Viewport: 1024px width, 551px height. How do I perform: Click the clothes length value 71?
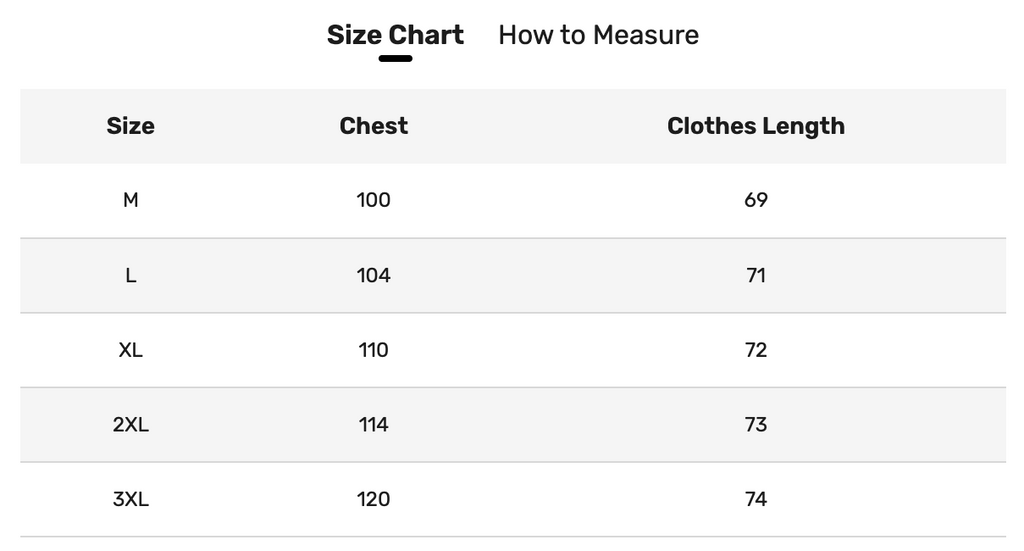click(756, 276)
